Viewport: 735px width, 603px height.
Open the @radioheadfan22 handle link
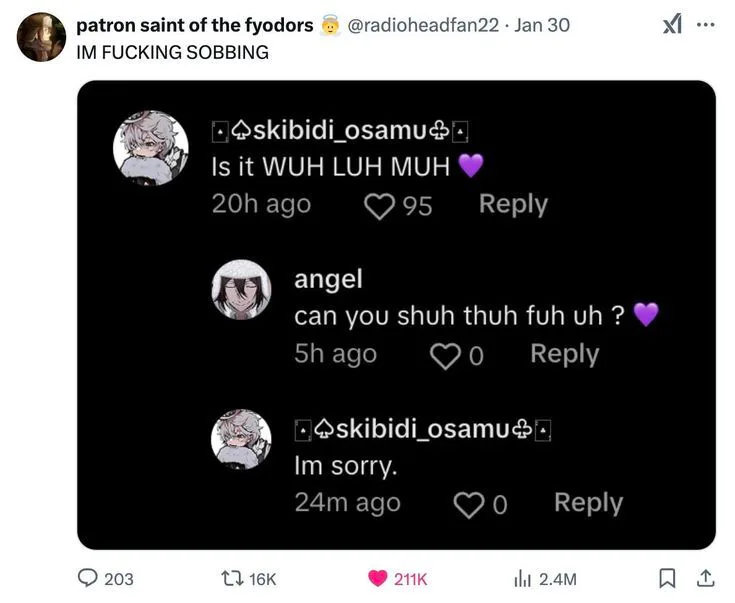click(x=423, y=25)
